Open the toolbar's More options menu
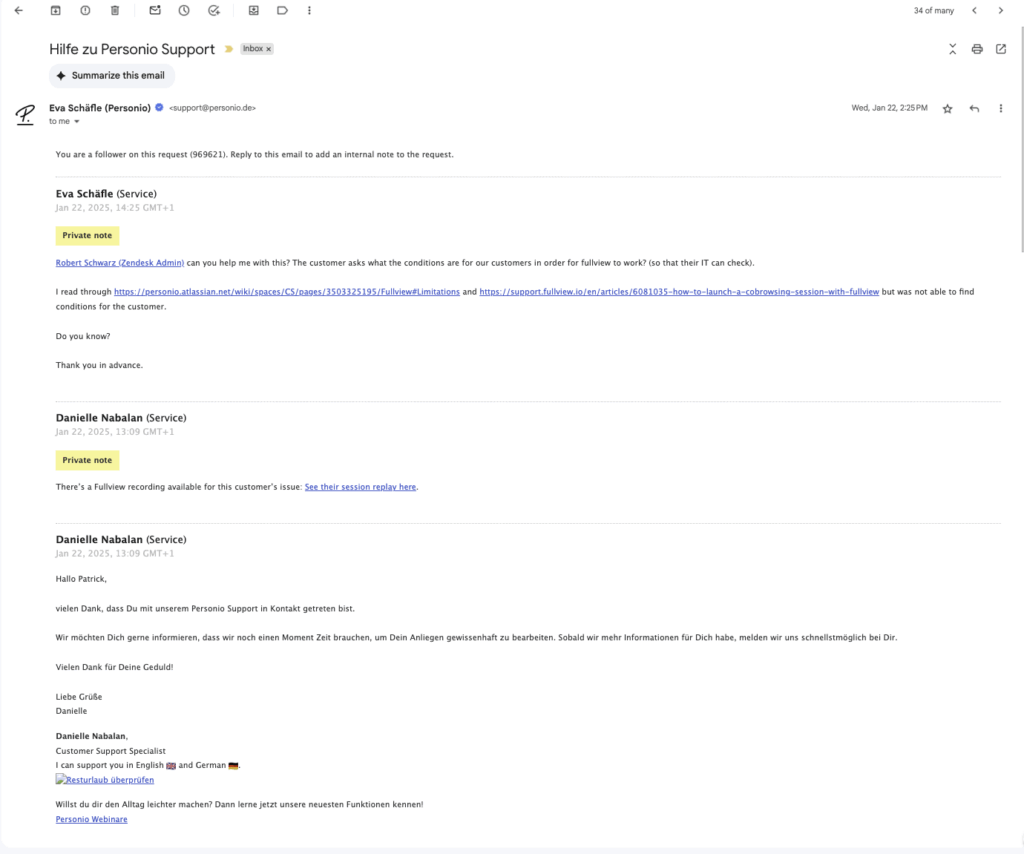 (x=309, y=10)
